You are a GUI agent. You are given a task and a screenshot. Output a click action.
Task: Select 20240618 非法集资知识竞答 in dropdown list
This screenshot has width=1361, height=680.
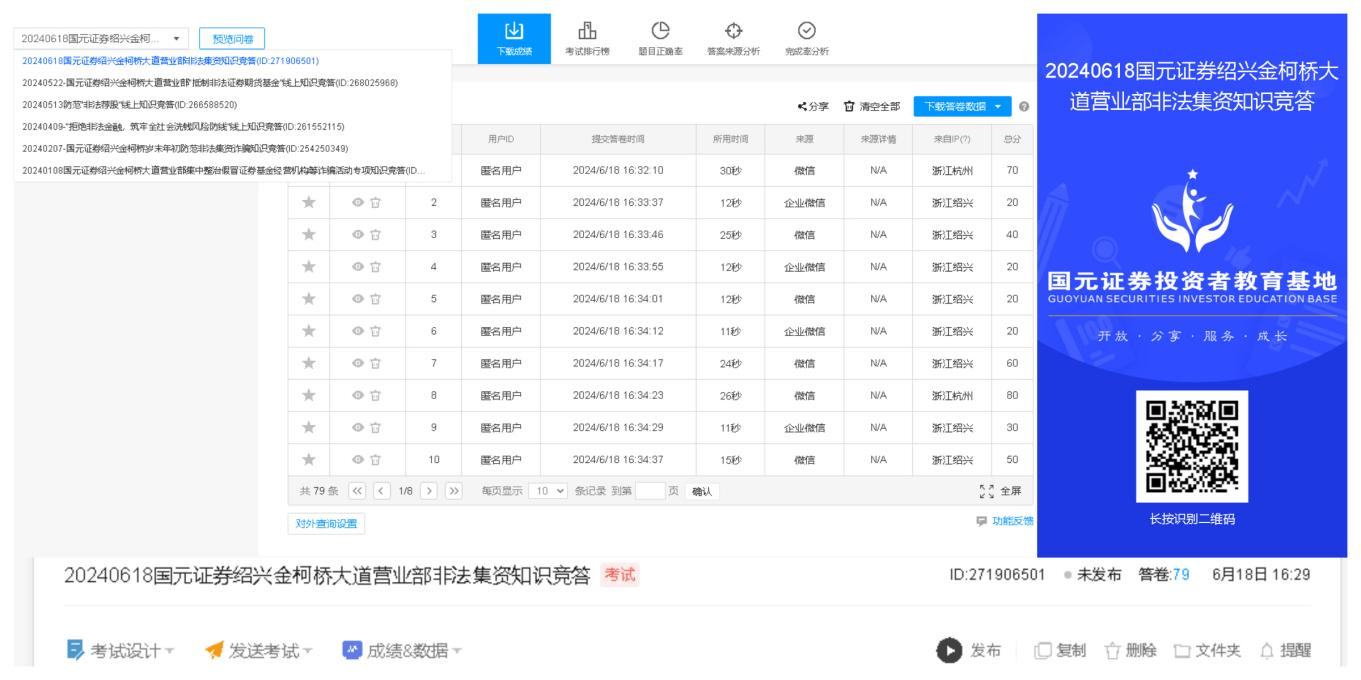(x=170, y=61)
